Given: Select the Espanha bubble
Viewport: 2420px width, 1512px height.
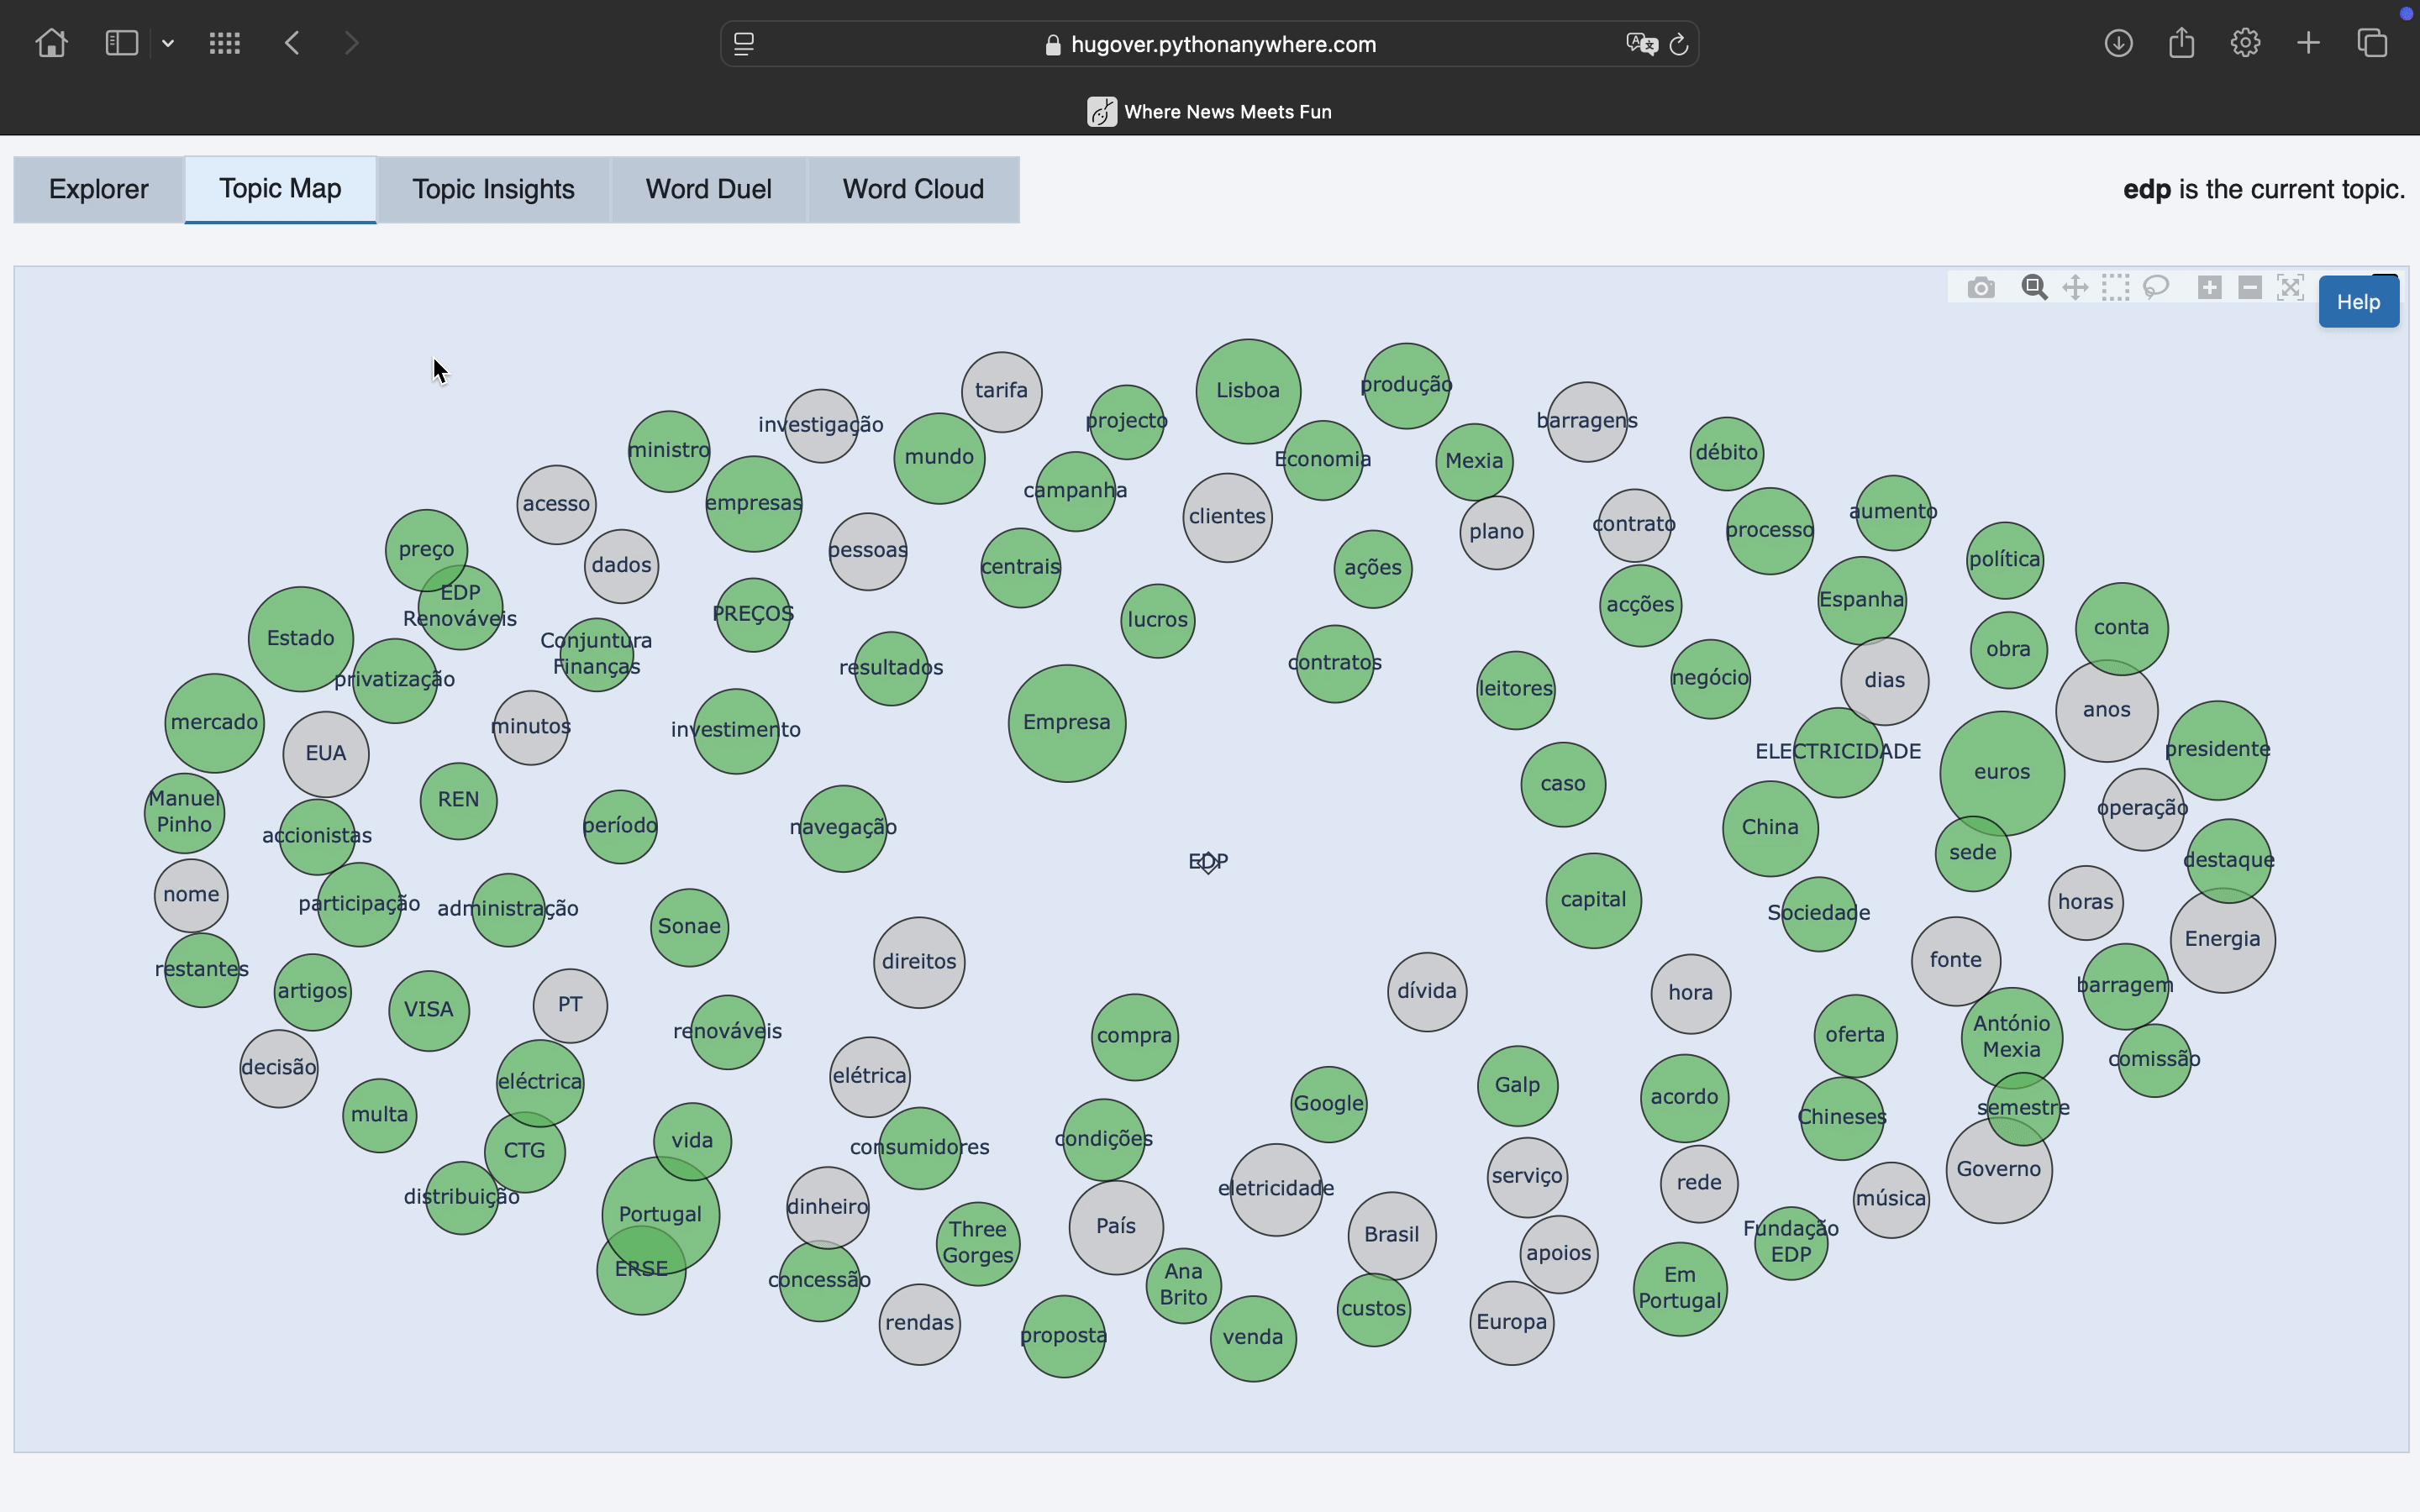Looking at the screenshot, I should (1861, 600).
